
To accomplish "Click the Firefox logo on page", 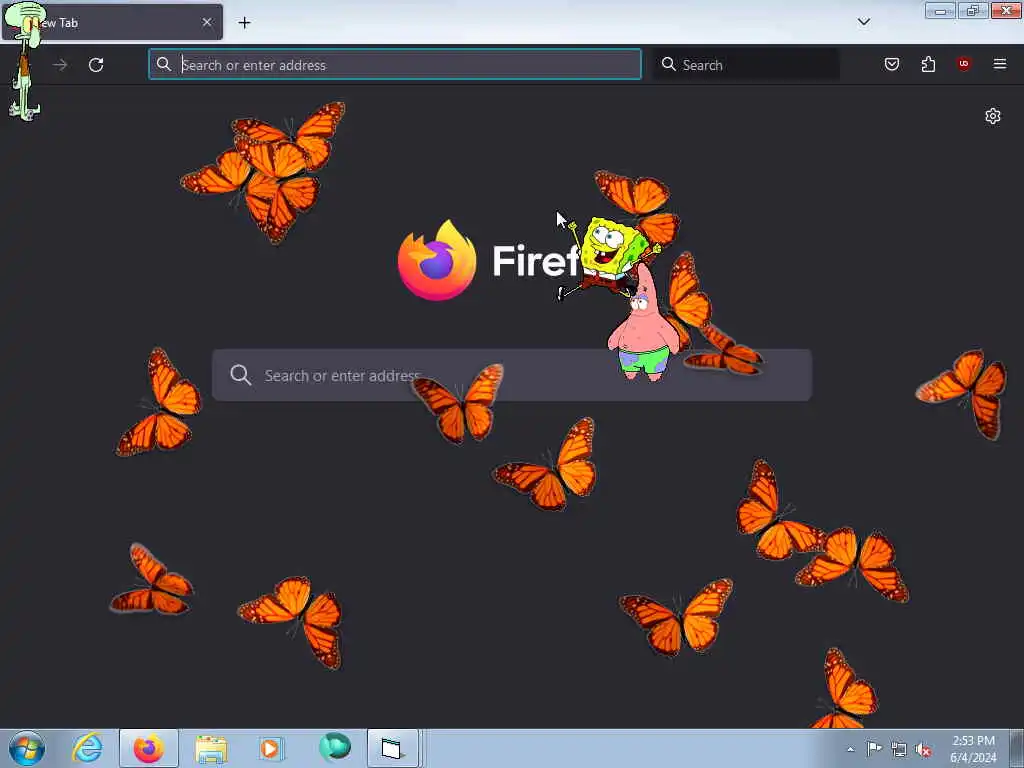I will [x=437, y=260].
